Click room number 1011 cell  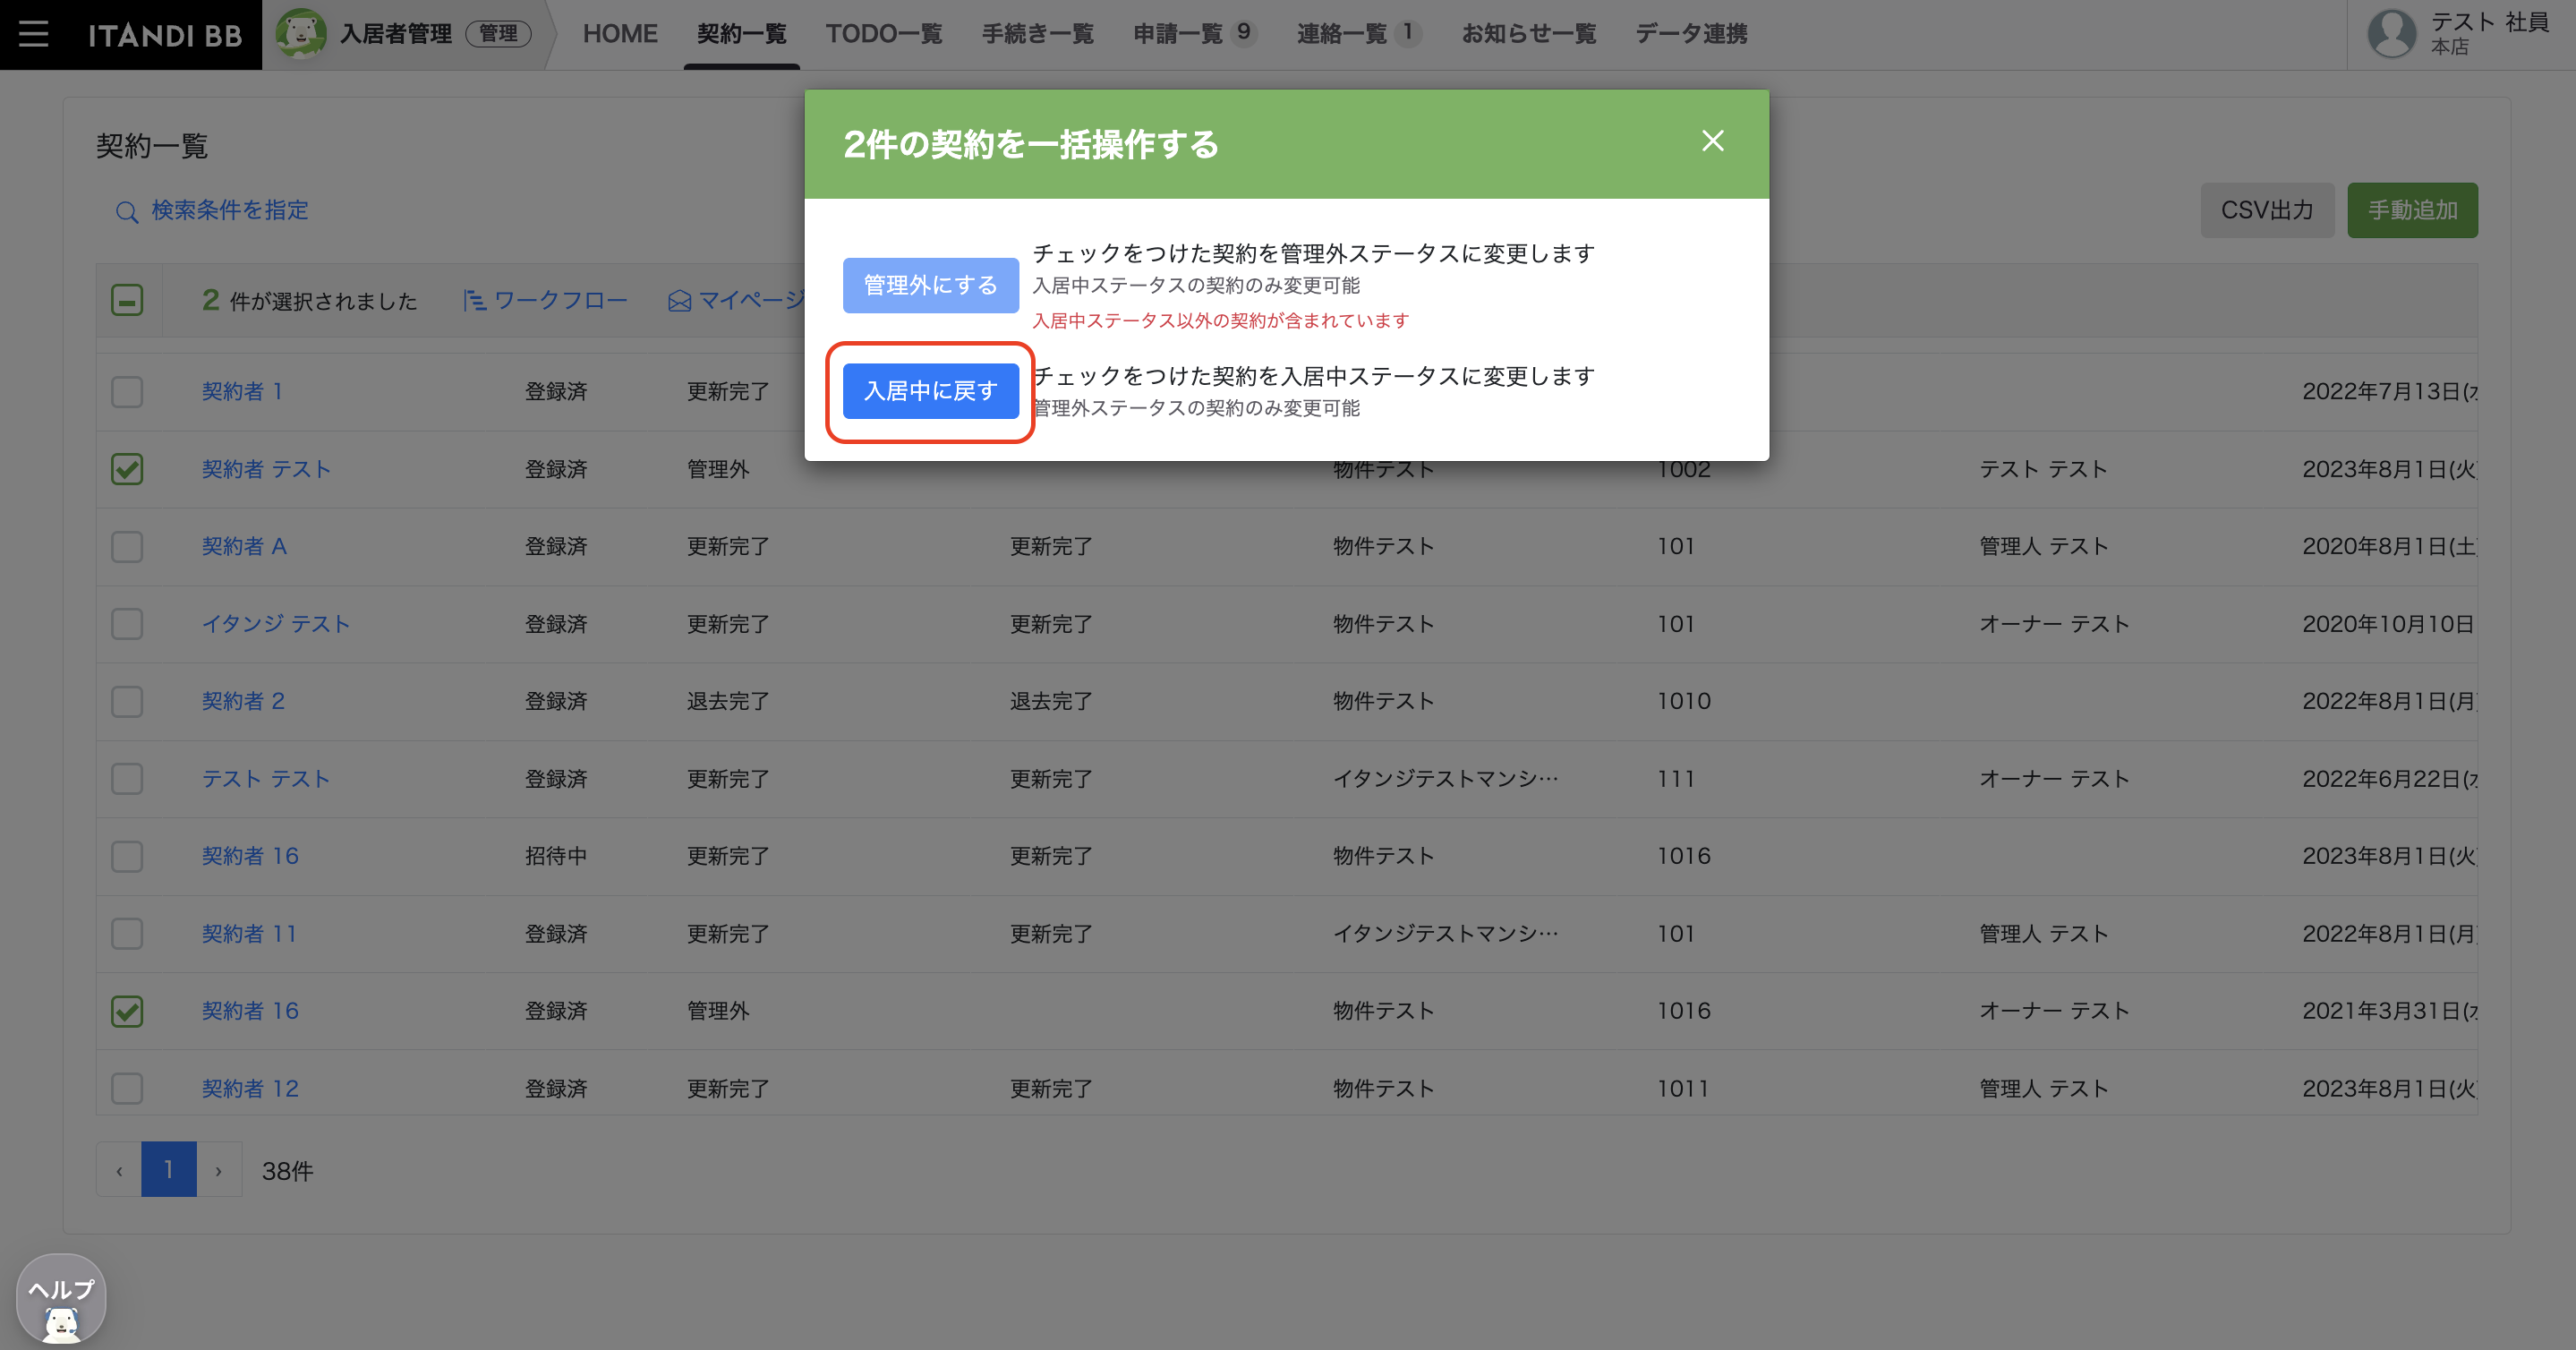[x=1683, y=1088]
